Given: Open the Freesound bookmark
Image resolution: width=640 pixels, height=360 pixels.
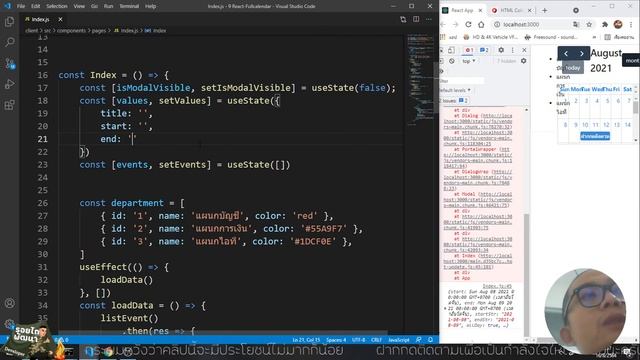Looking at the screenshot, I should coord(551,37).
